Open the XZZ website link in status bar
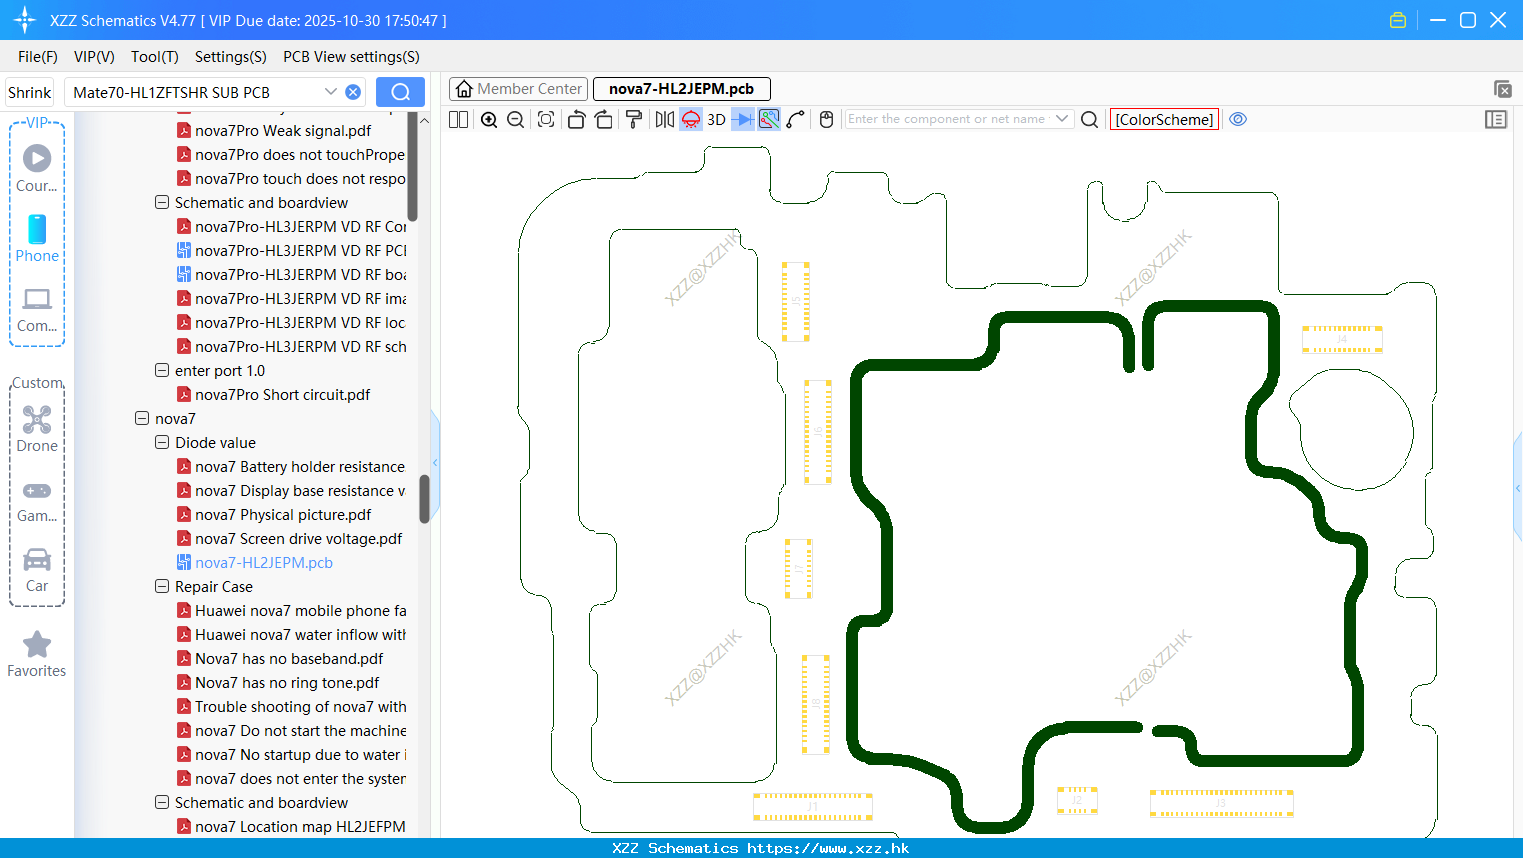 [x=828, y=848]
